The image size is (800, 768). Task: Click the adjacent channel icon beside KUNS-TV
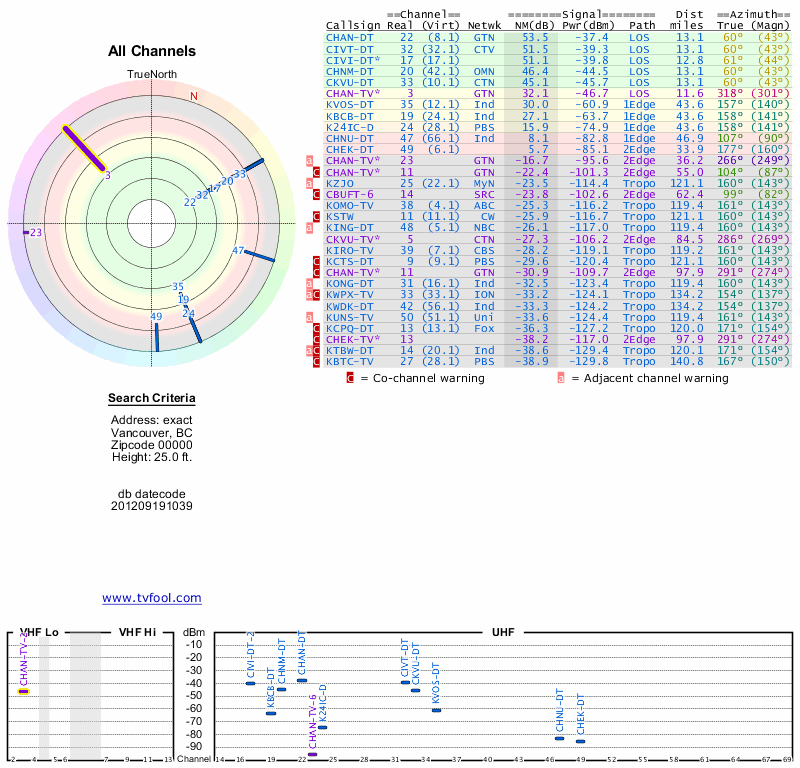pyautogui.click(x=310, y=316)
